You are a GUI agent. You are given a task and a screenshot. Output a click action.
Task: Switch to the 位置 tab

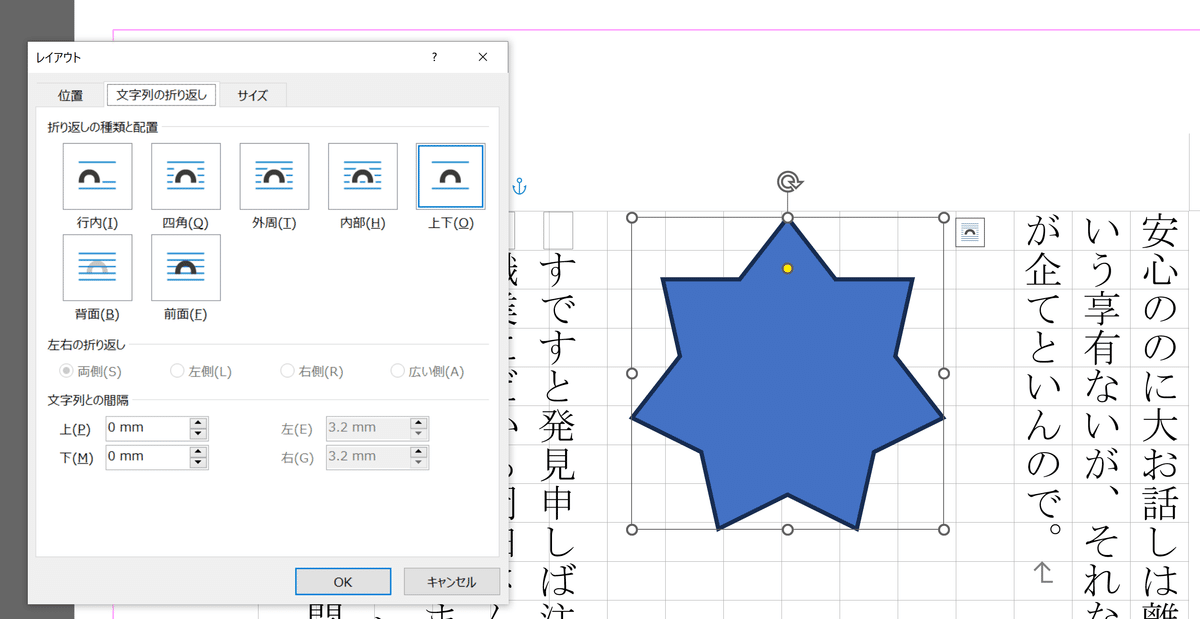[x=70, y=95]
